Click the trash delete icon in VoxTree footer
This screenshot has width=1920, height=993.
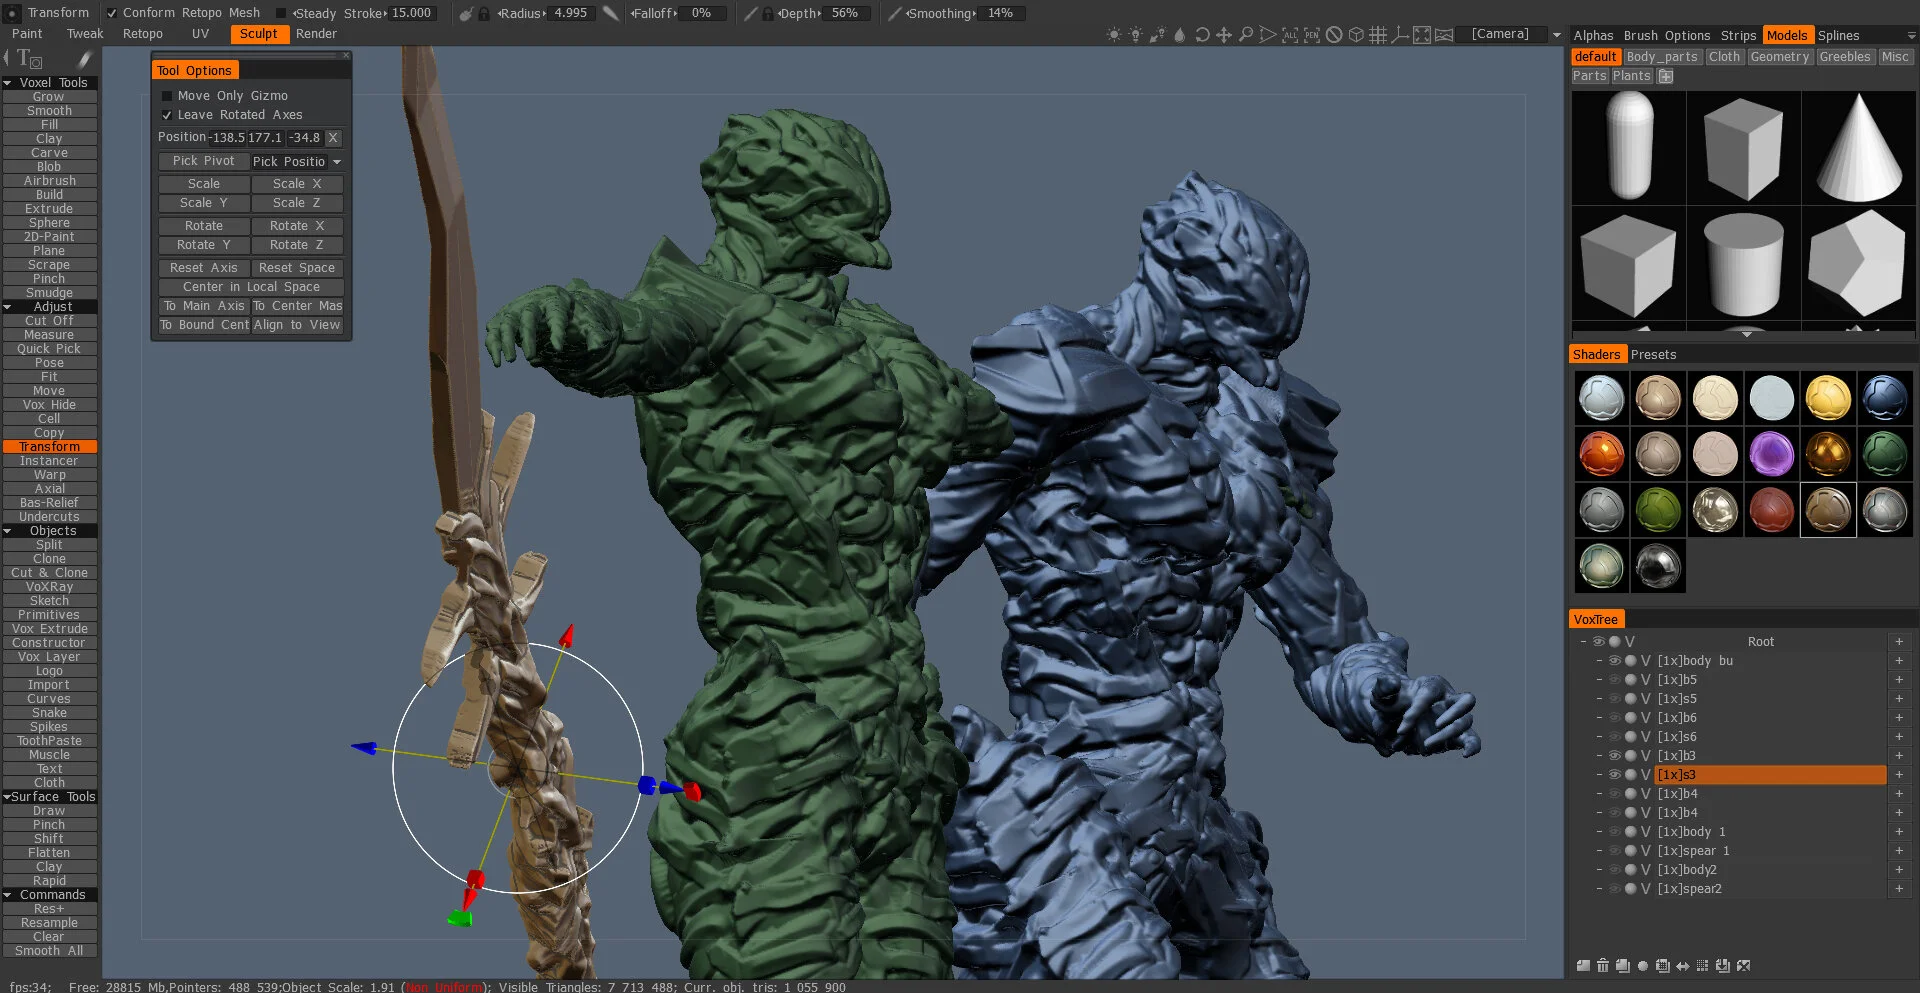pyautogui.click(x=1603, y=966)
